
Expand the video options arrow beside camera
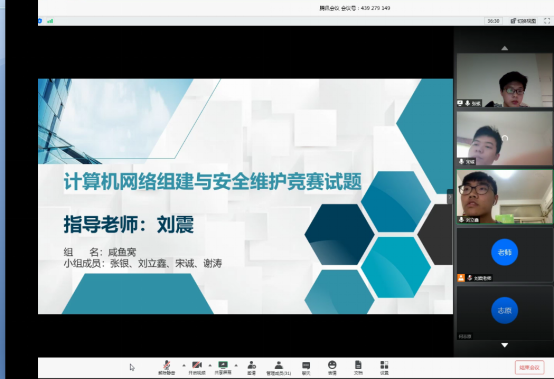(210, 365)
